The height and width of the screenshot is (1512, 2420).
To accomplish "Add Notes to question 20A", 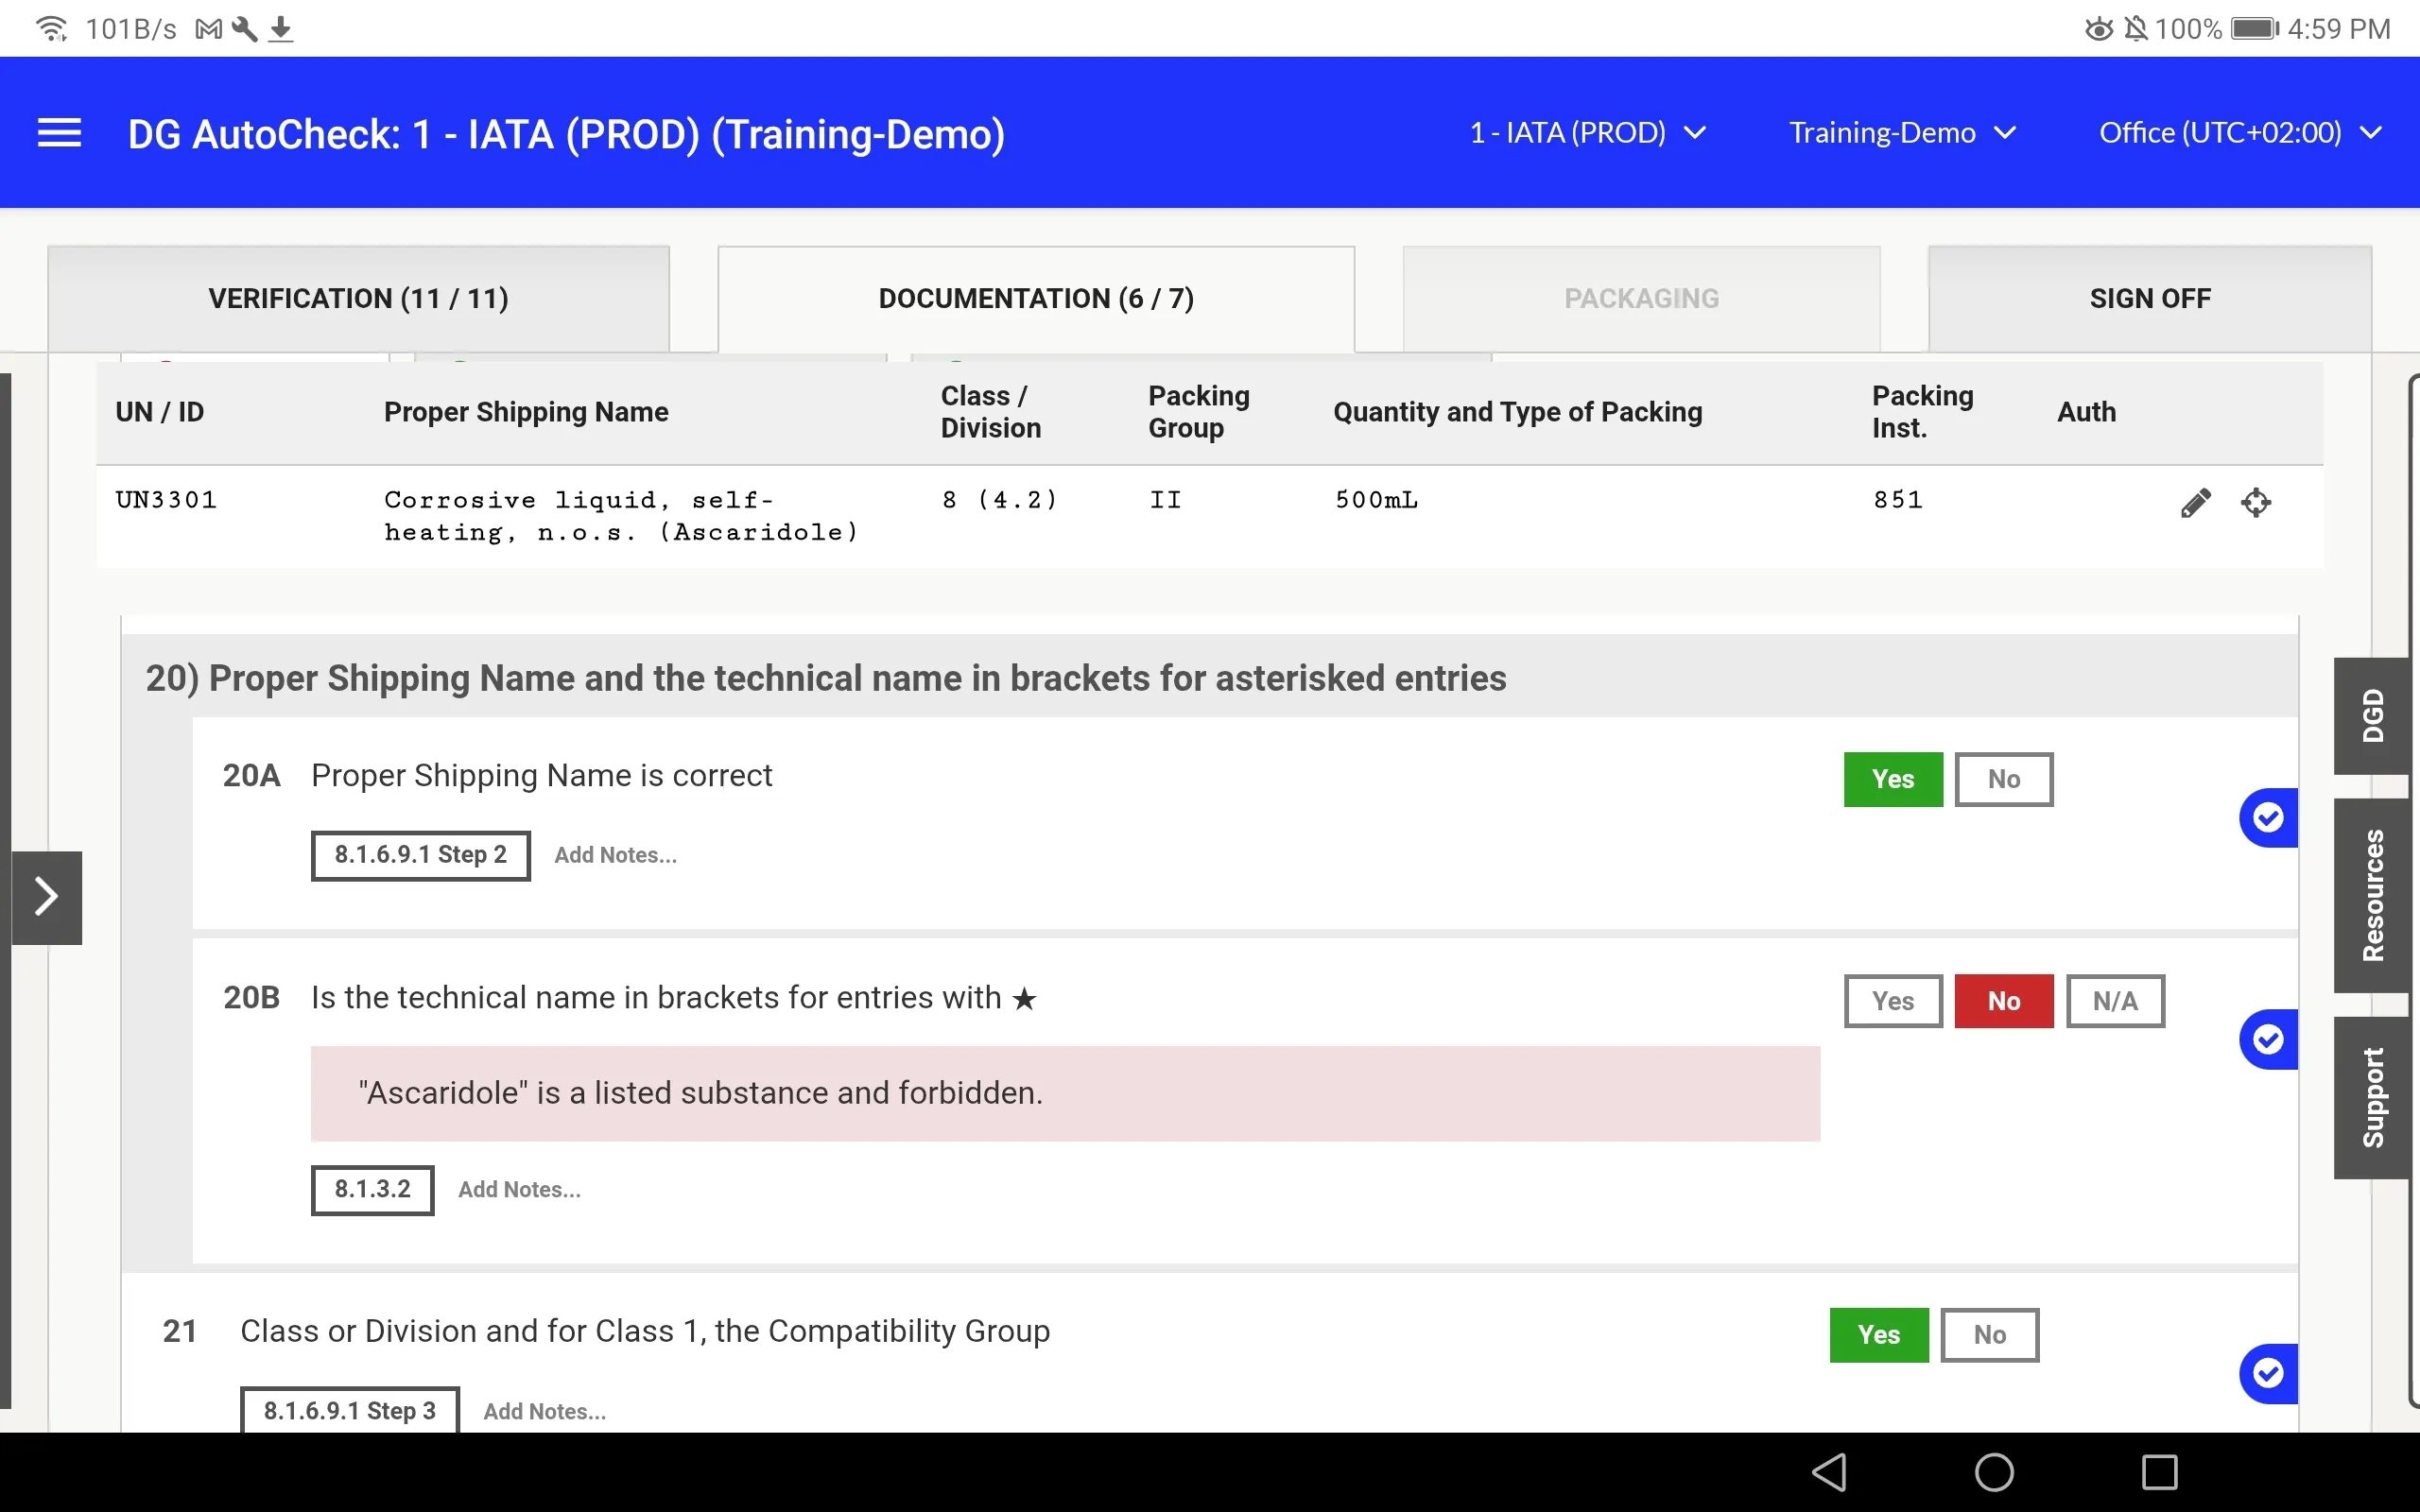I will pyautogui.click(x=616, y=855).
